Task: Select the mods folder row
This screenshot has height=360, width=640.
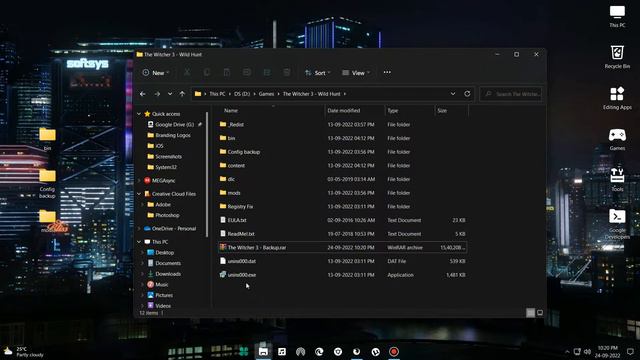Action: (x=343, y=193)
